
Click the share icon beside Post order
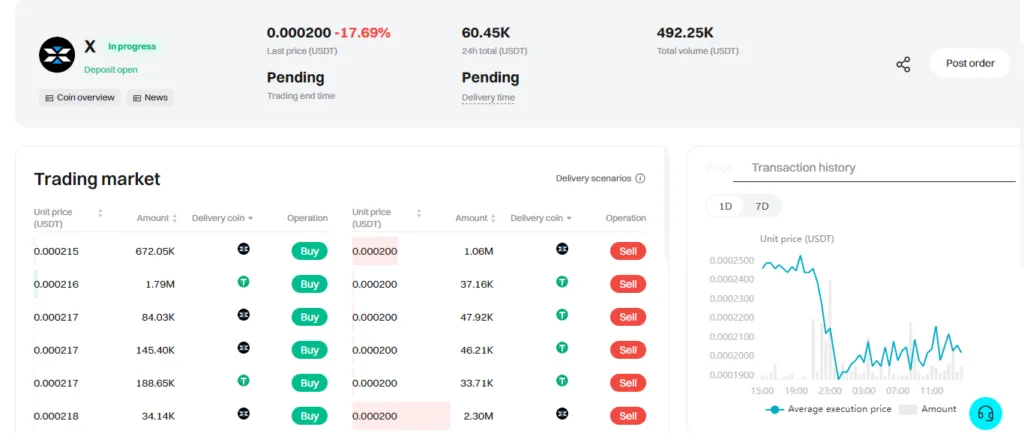click(x=903, y=64)
